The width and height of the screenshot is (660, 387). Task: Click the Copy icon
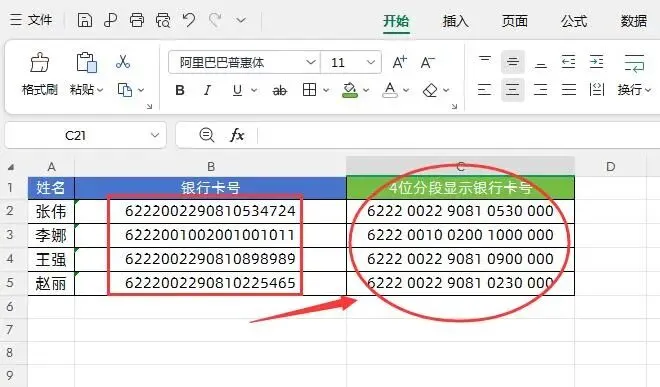pos(125,90)
